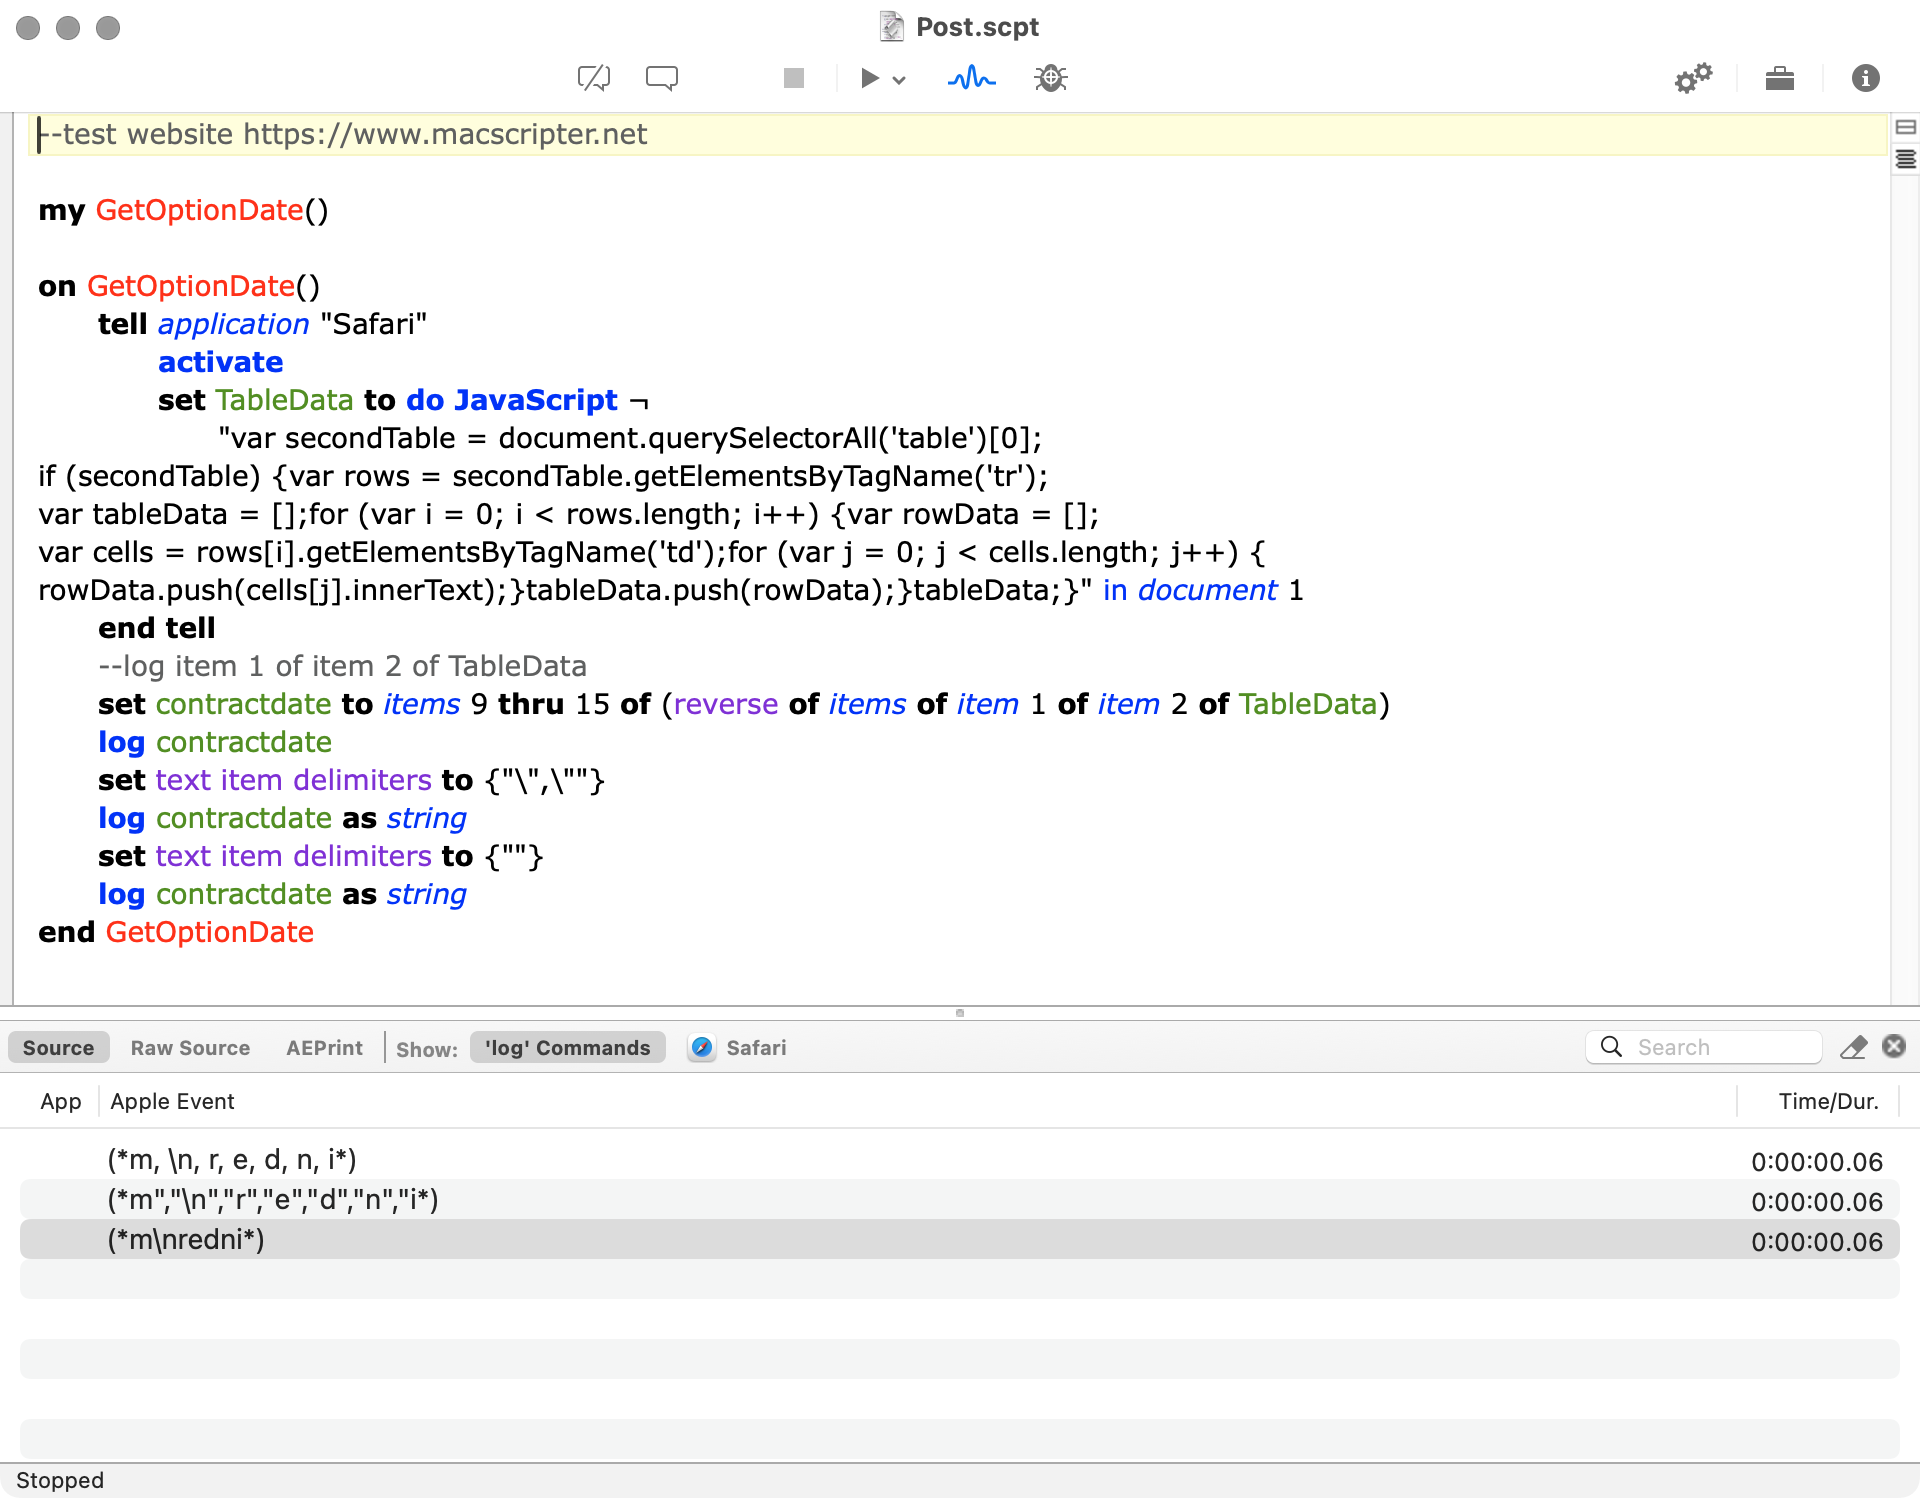Switch to the Raw Source tab
This screenshot has height=1498, width=1920.
tap(190, 1047)
